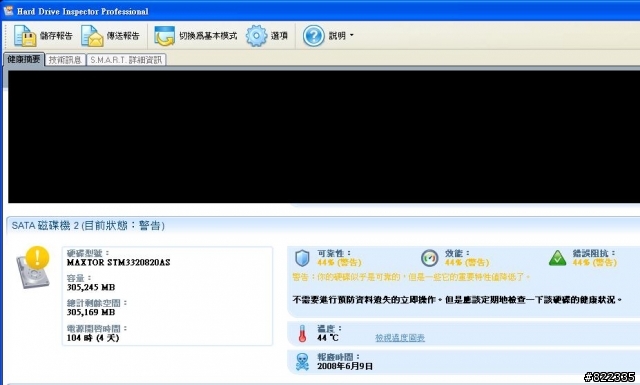Click the skull and crossbones icon
Screen dimensions: 640x385
302,362
